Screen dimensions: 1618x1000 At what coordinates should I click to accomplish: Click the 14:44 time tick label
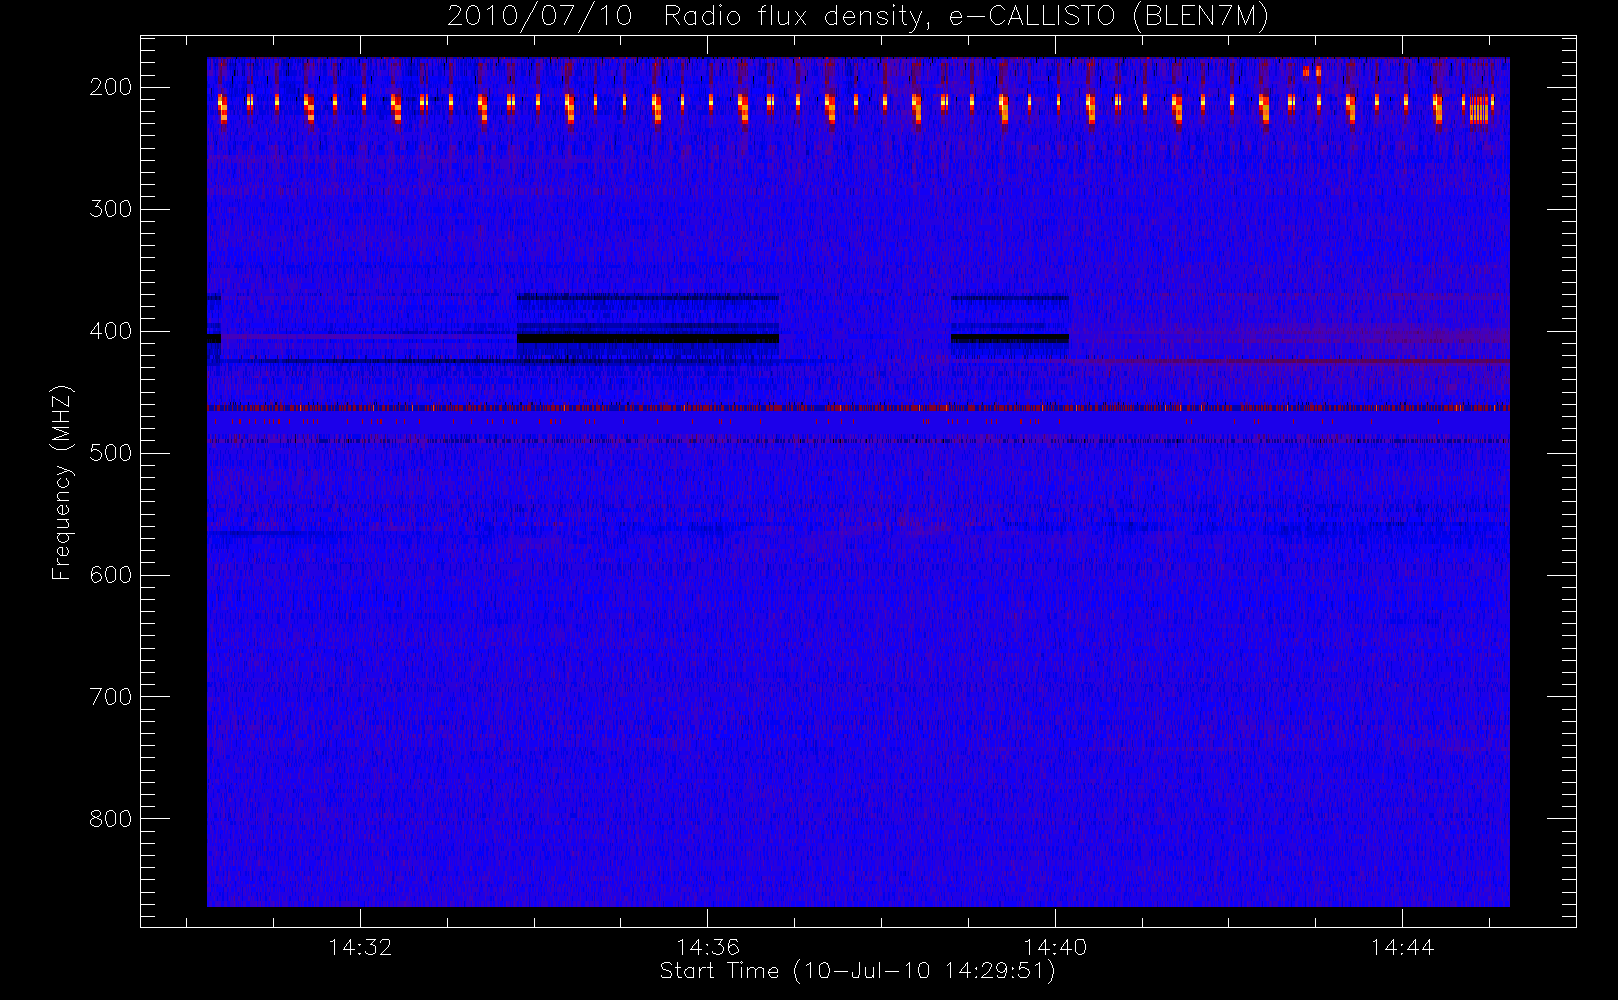point(1402,947)
